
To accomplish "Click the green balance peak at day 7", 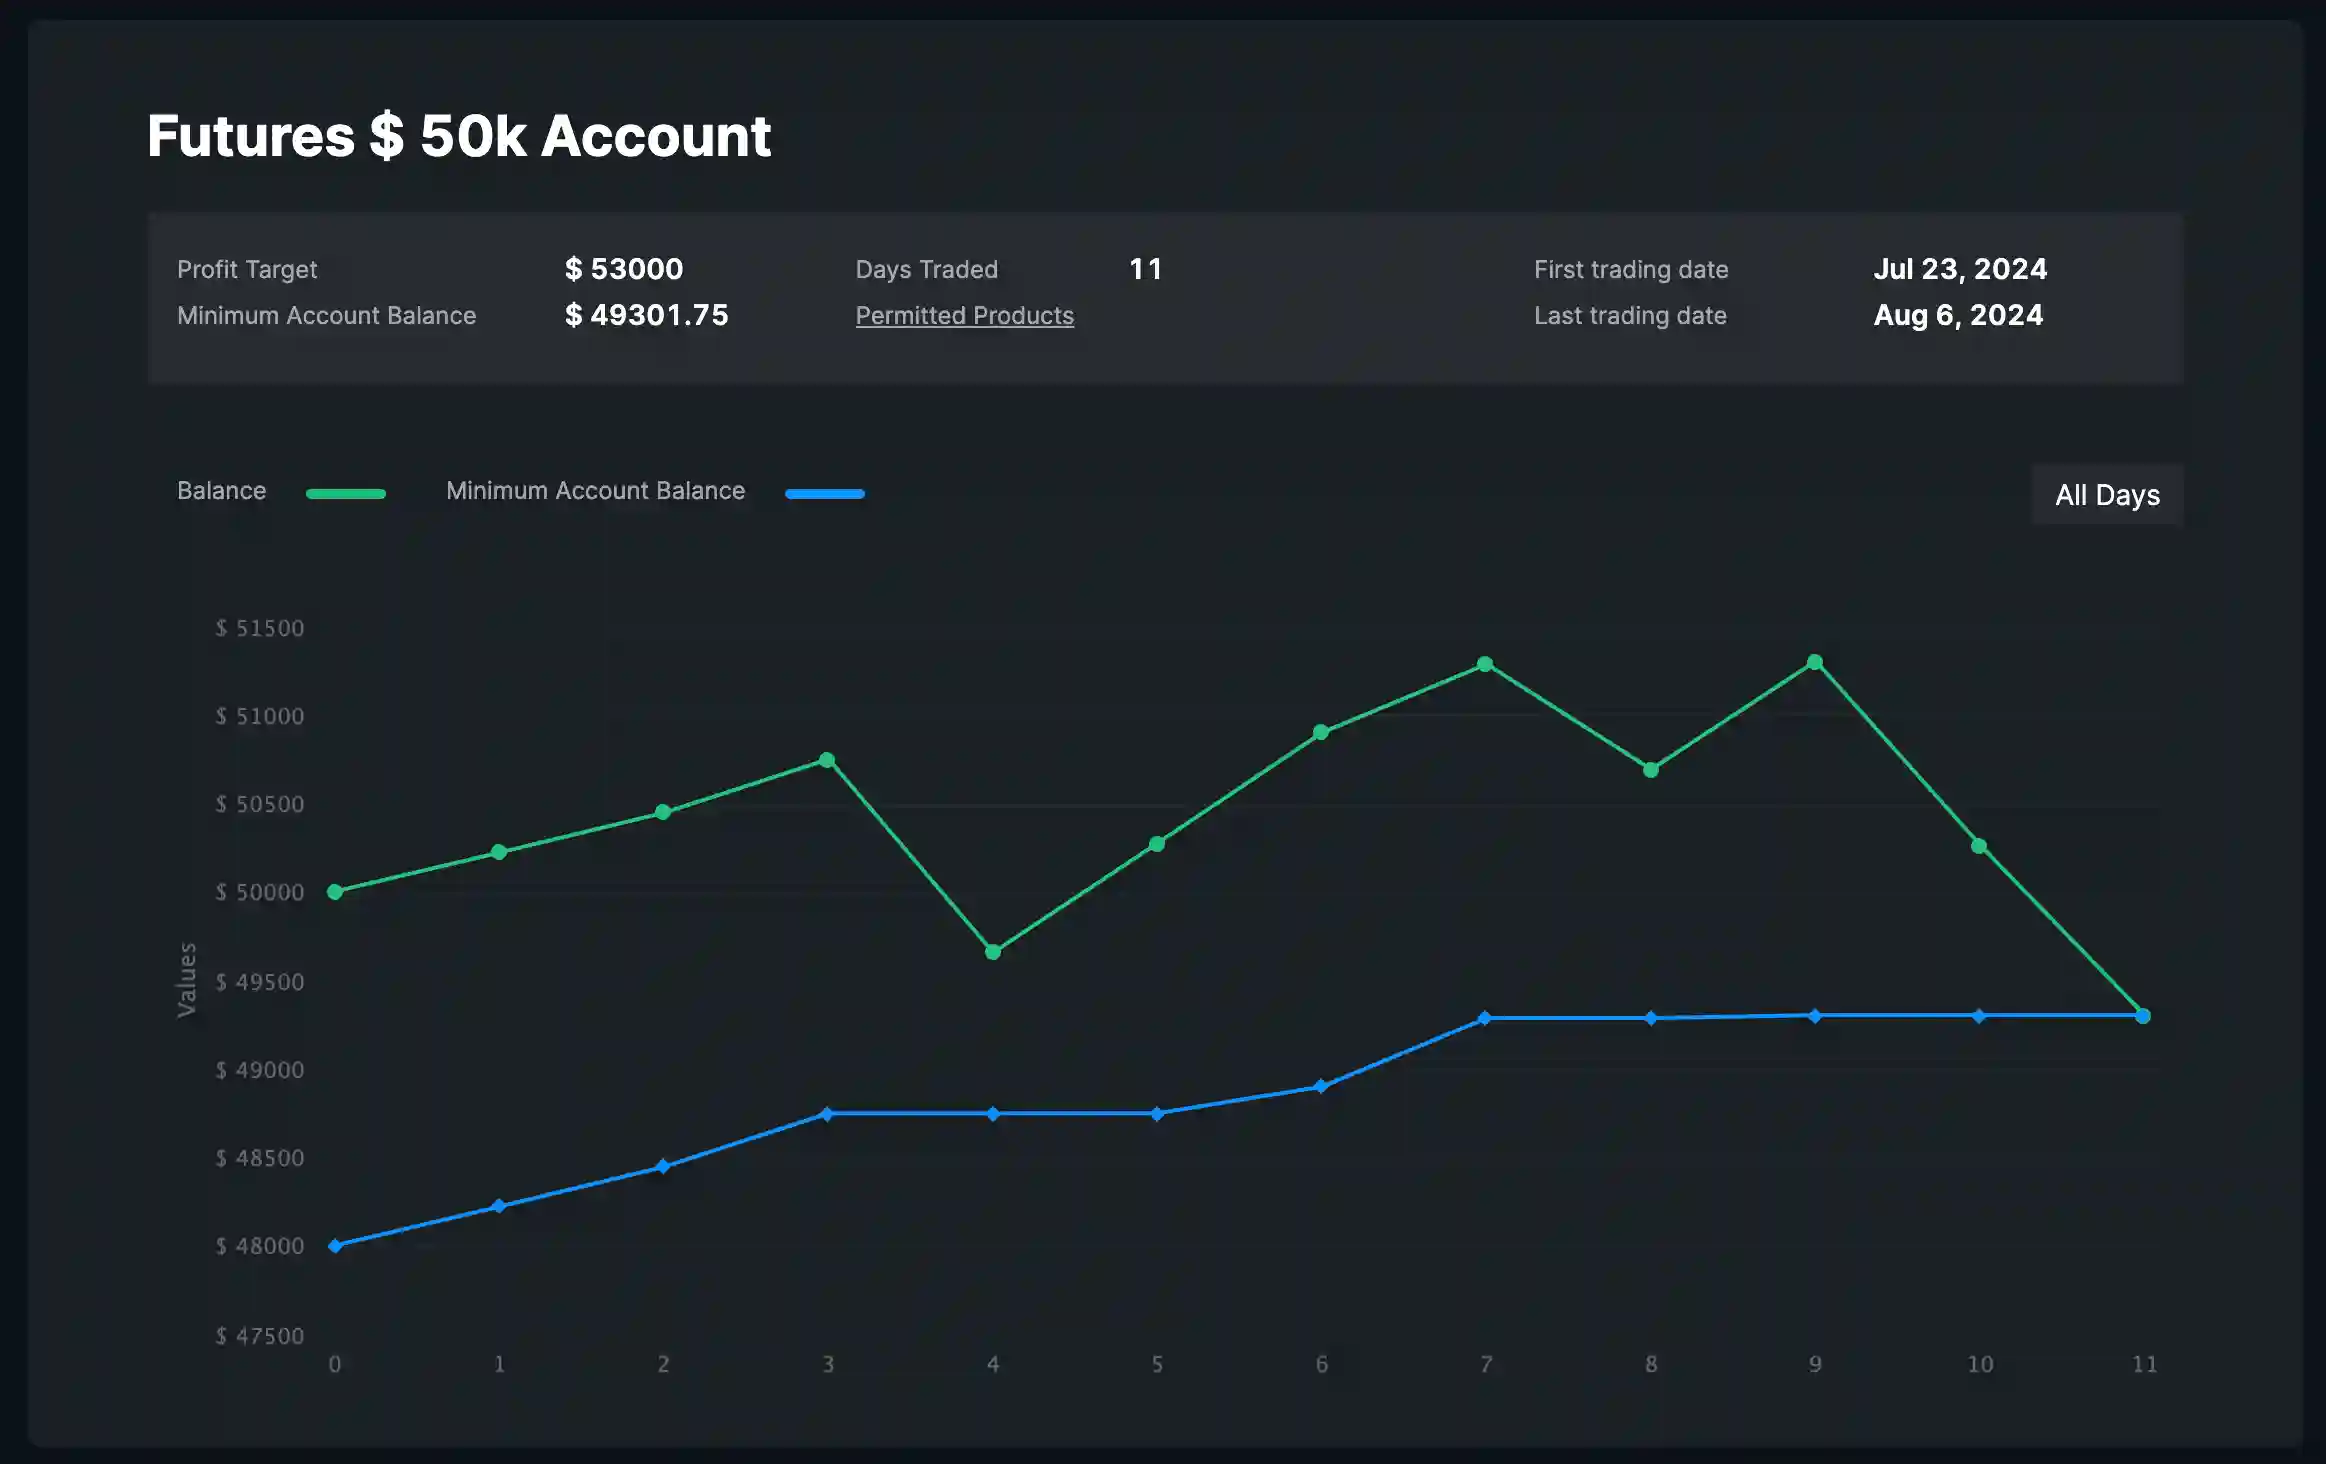I will [1485, 664].
